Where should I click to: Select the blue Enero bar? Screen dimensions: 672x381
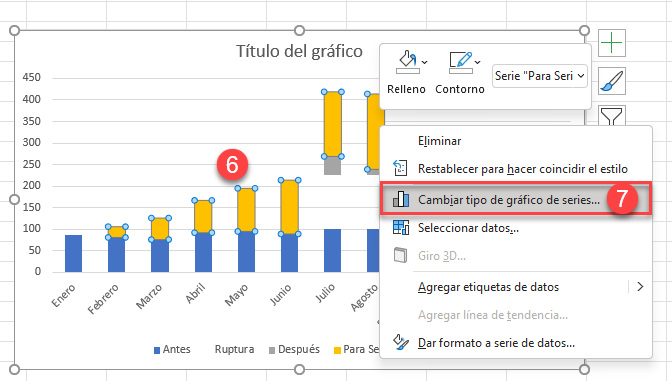73,253
